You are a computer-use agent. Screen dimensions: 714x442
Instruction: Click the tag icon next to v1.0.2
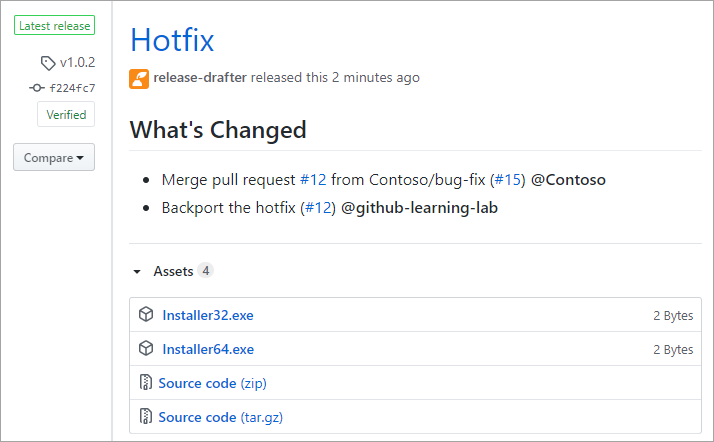pos(48,63)
